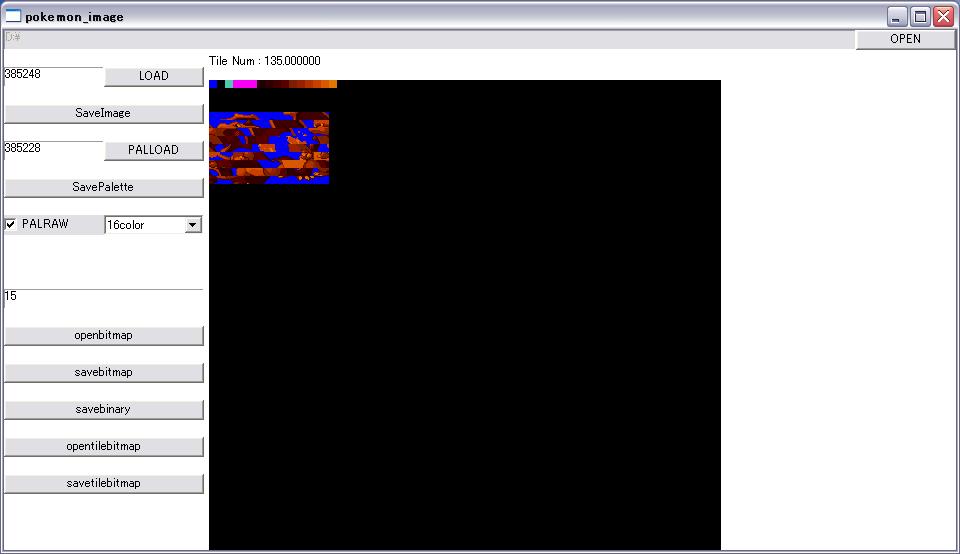Click the image offset field showing 385248
This screenshot has width=960, height=554.
point(53,76)
